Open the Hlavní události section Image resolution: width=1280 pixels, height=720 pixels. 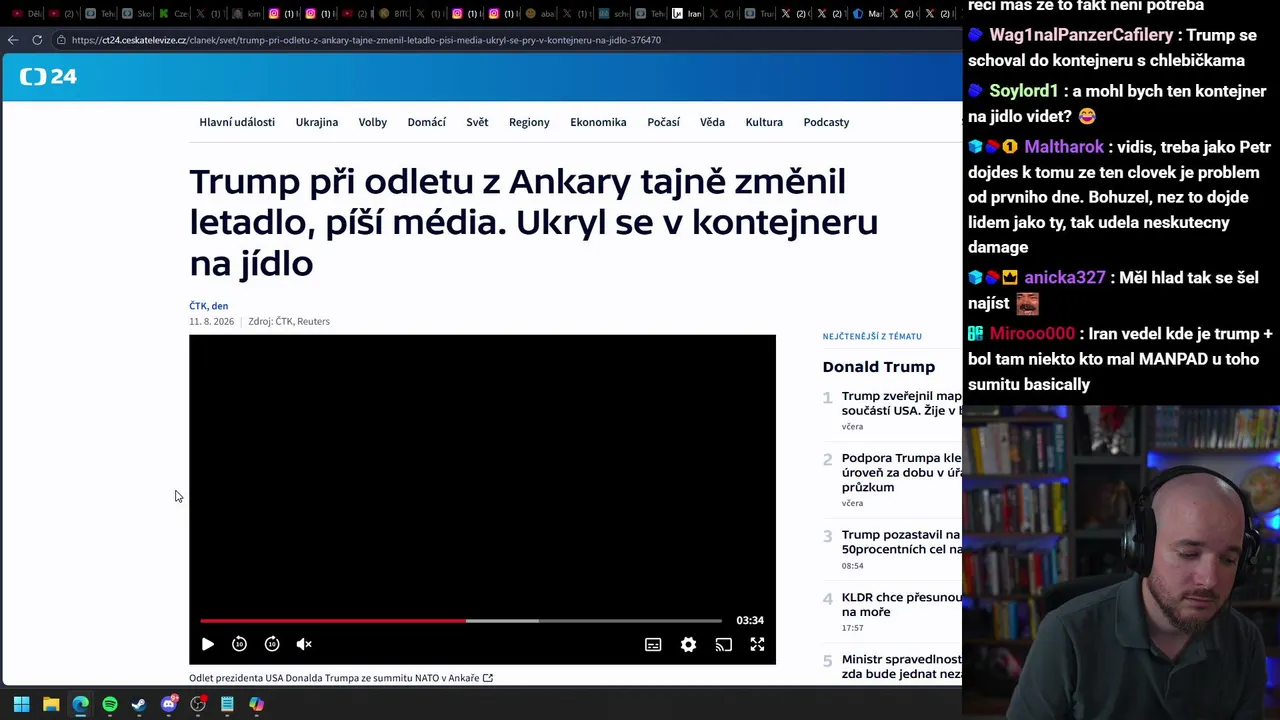tap(237, 122)
